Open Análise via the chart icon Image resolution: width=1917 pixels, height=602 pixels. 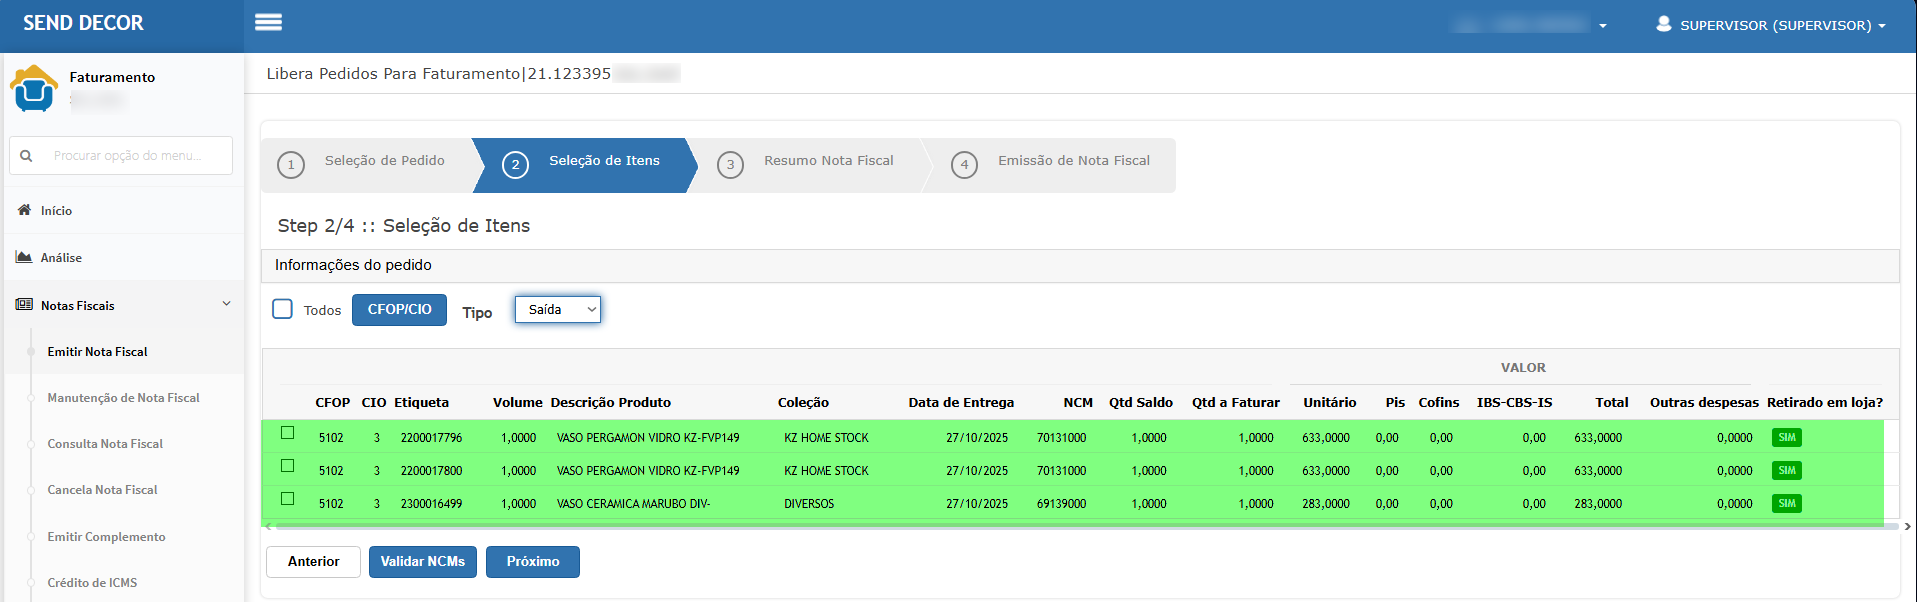[24, 257]
